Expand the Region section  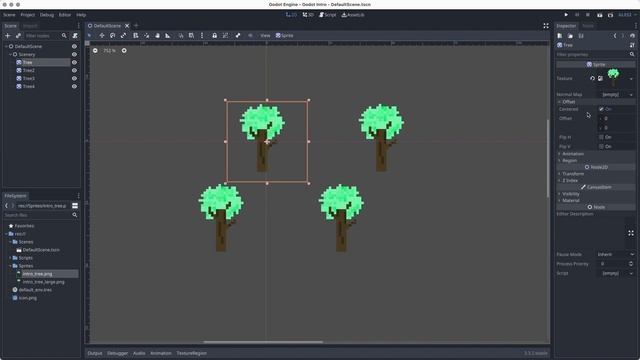[596, 160]
